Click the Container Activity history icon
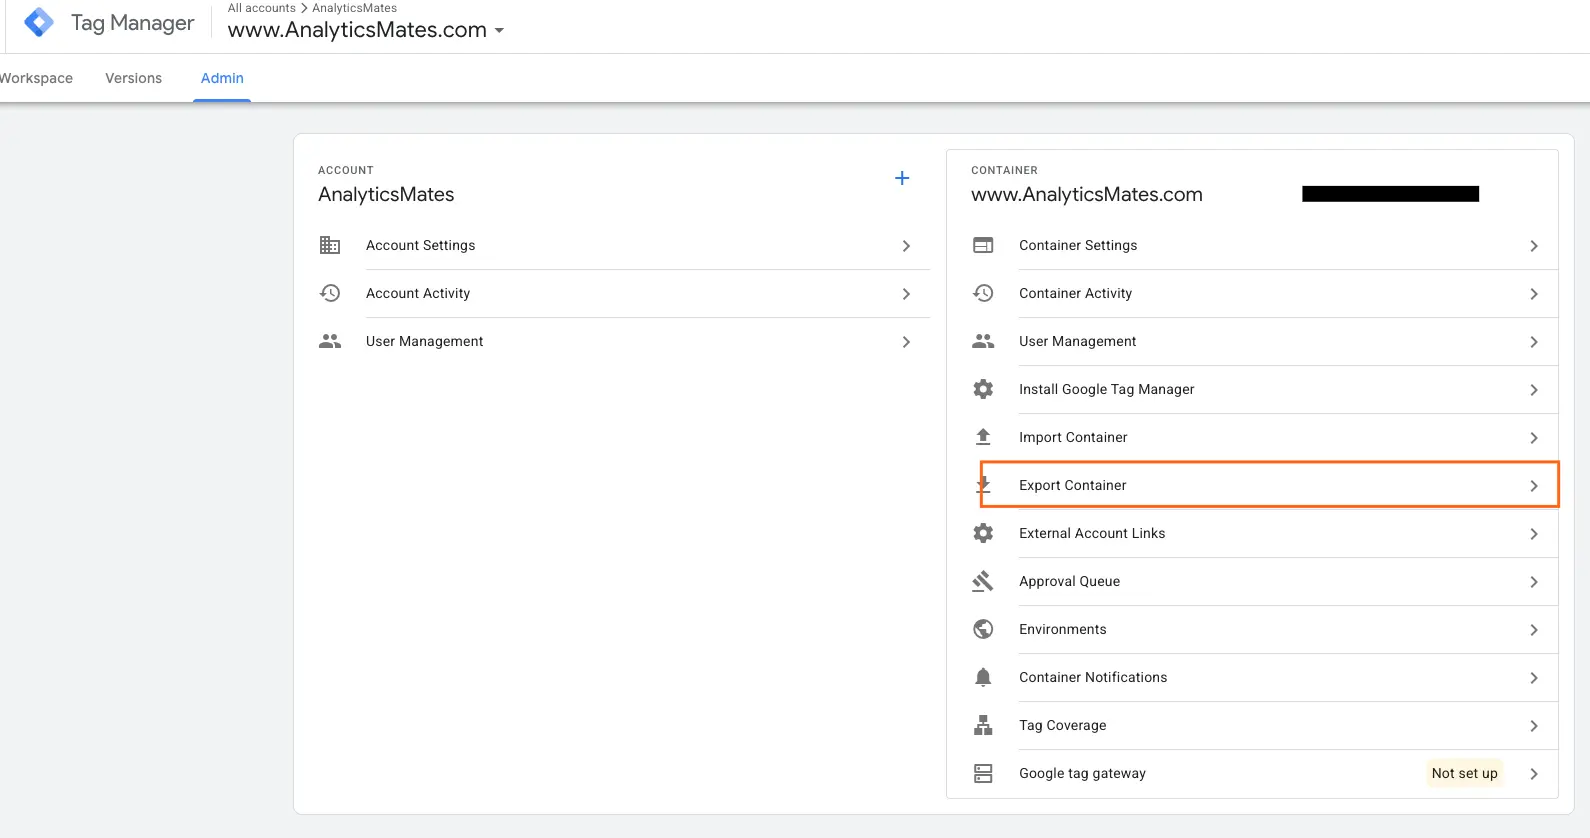 click(983, 293)
